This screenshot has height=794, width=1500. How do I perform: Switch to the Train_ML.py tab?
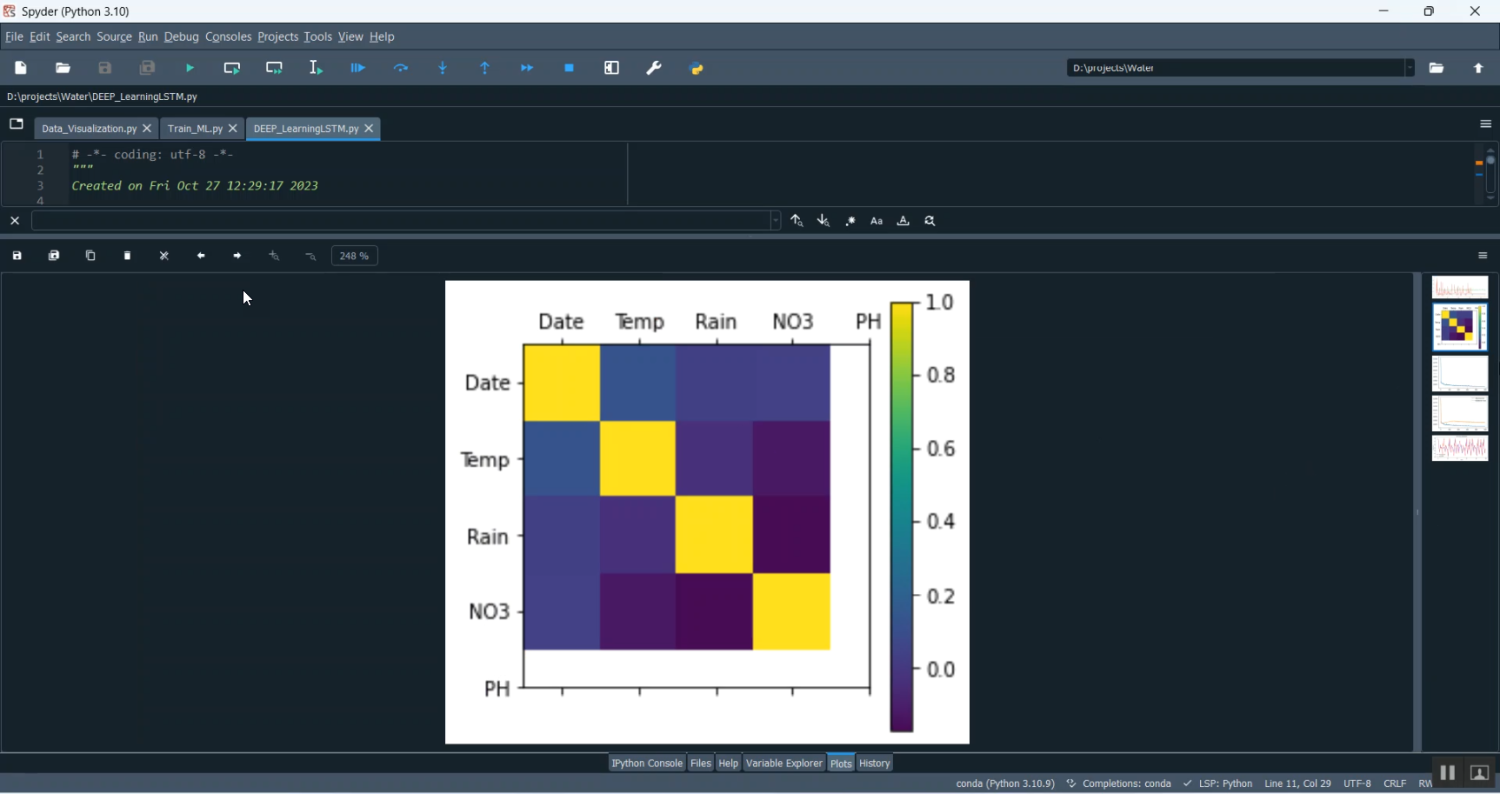coord(195,129)
